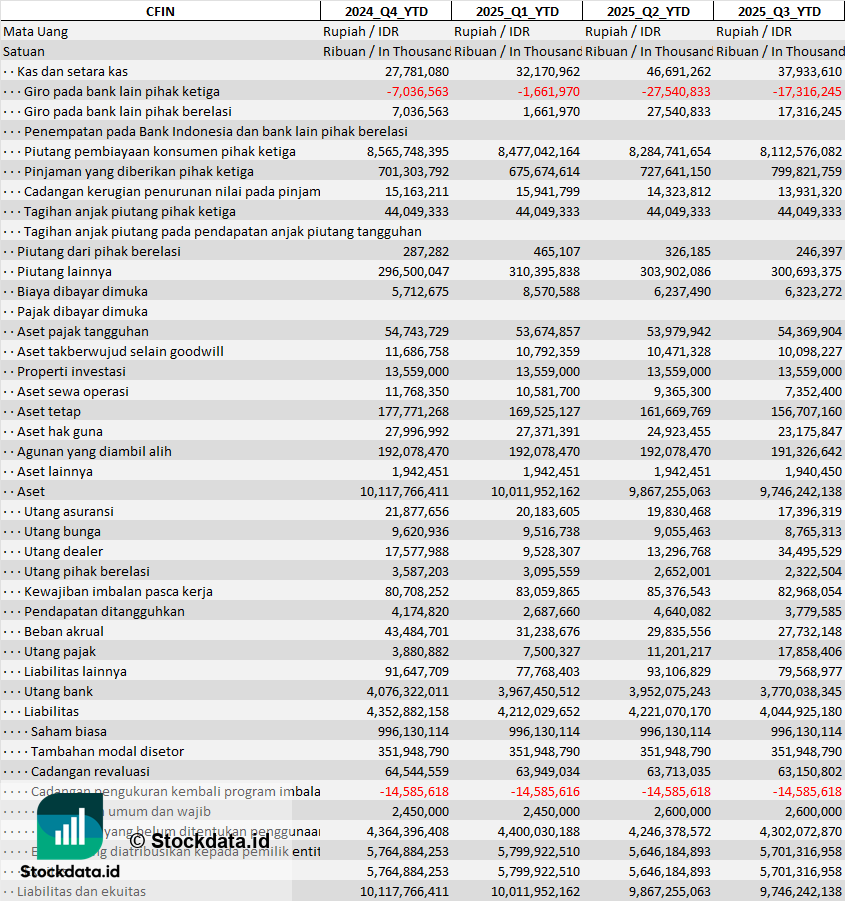Select the 2025_Q2_YTD column header
This screenshot has width=845, height=901.
pos(648,11)
